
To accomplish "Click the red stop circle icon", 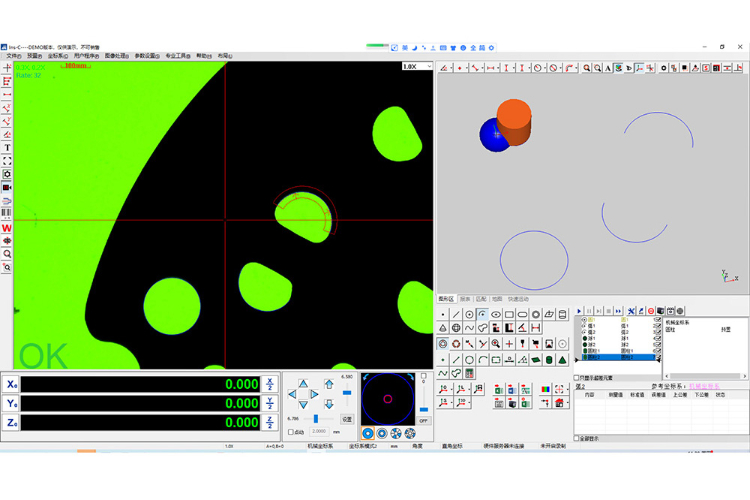I will [x=651, y=311].
